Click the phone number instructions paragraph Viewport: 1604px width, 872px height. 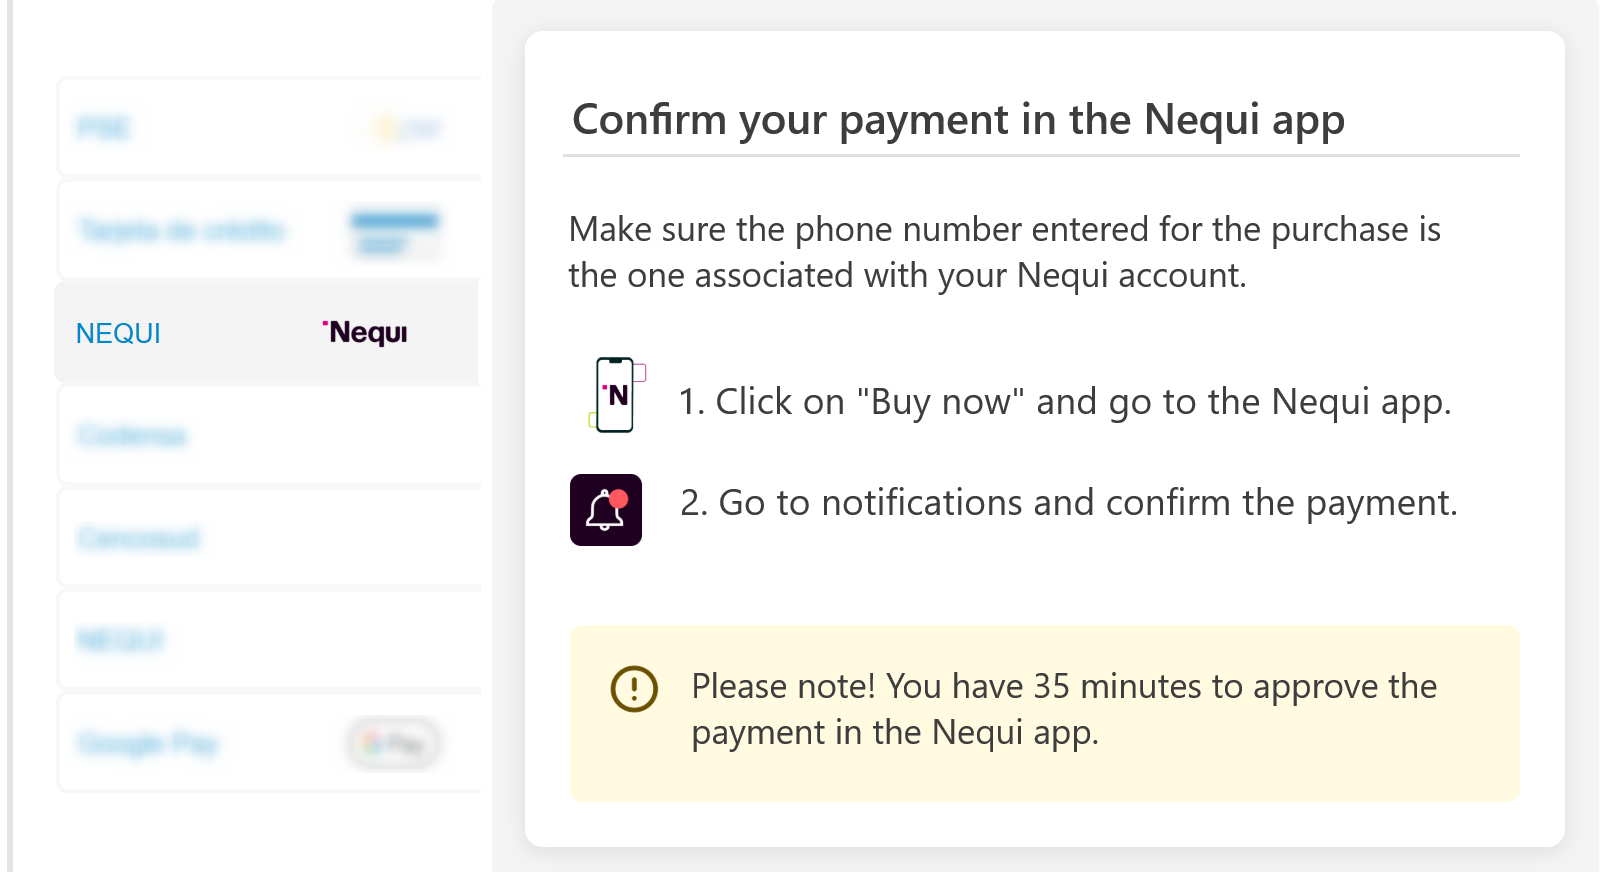(x=1005, y=252)
